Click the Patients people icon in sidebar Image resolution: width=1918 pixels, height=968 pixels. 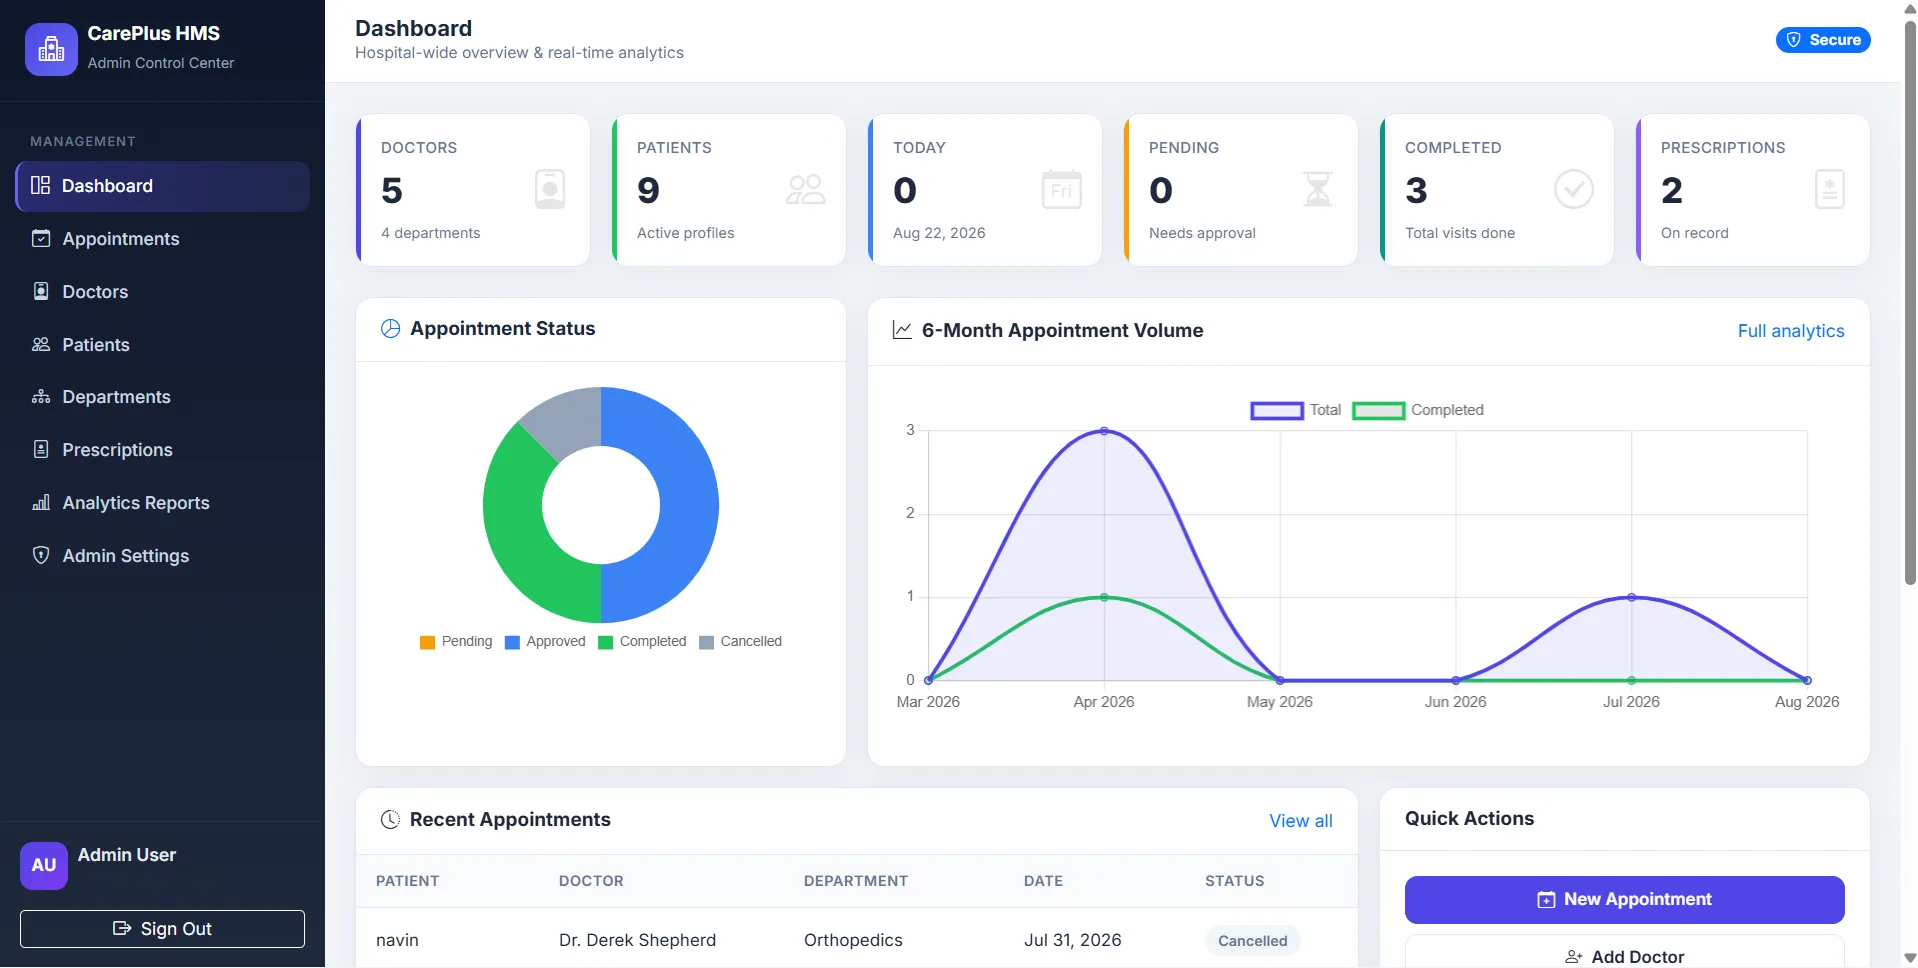pyautogui.click(x=41, y=344)
